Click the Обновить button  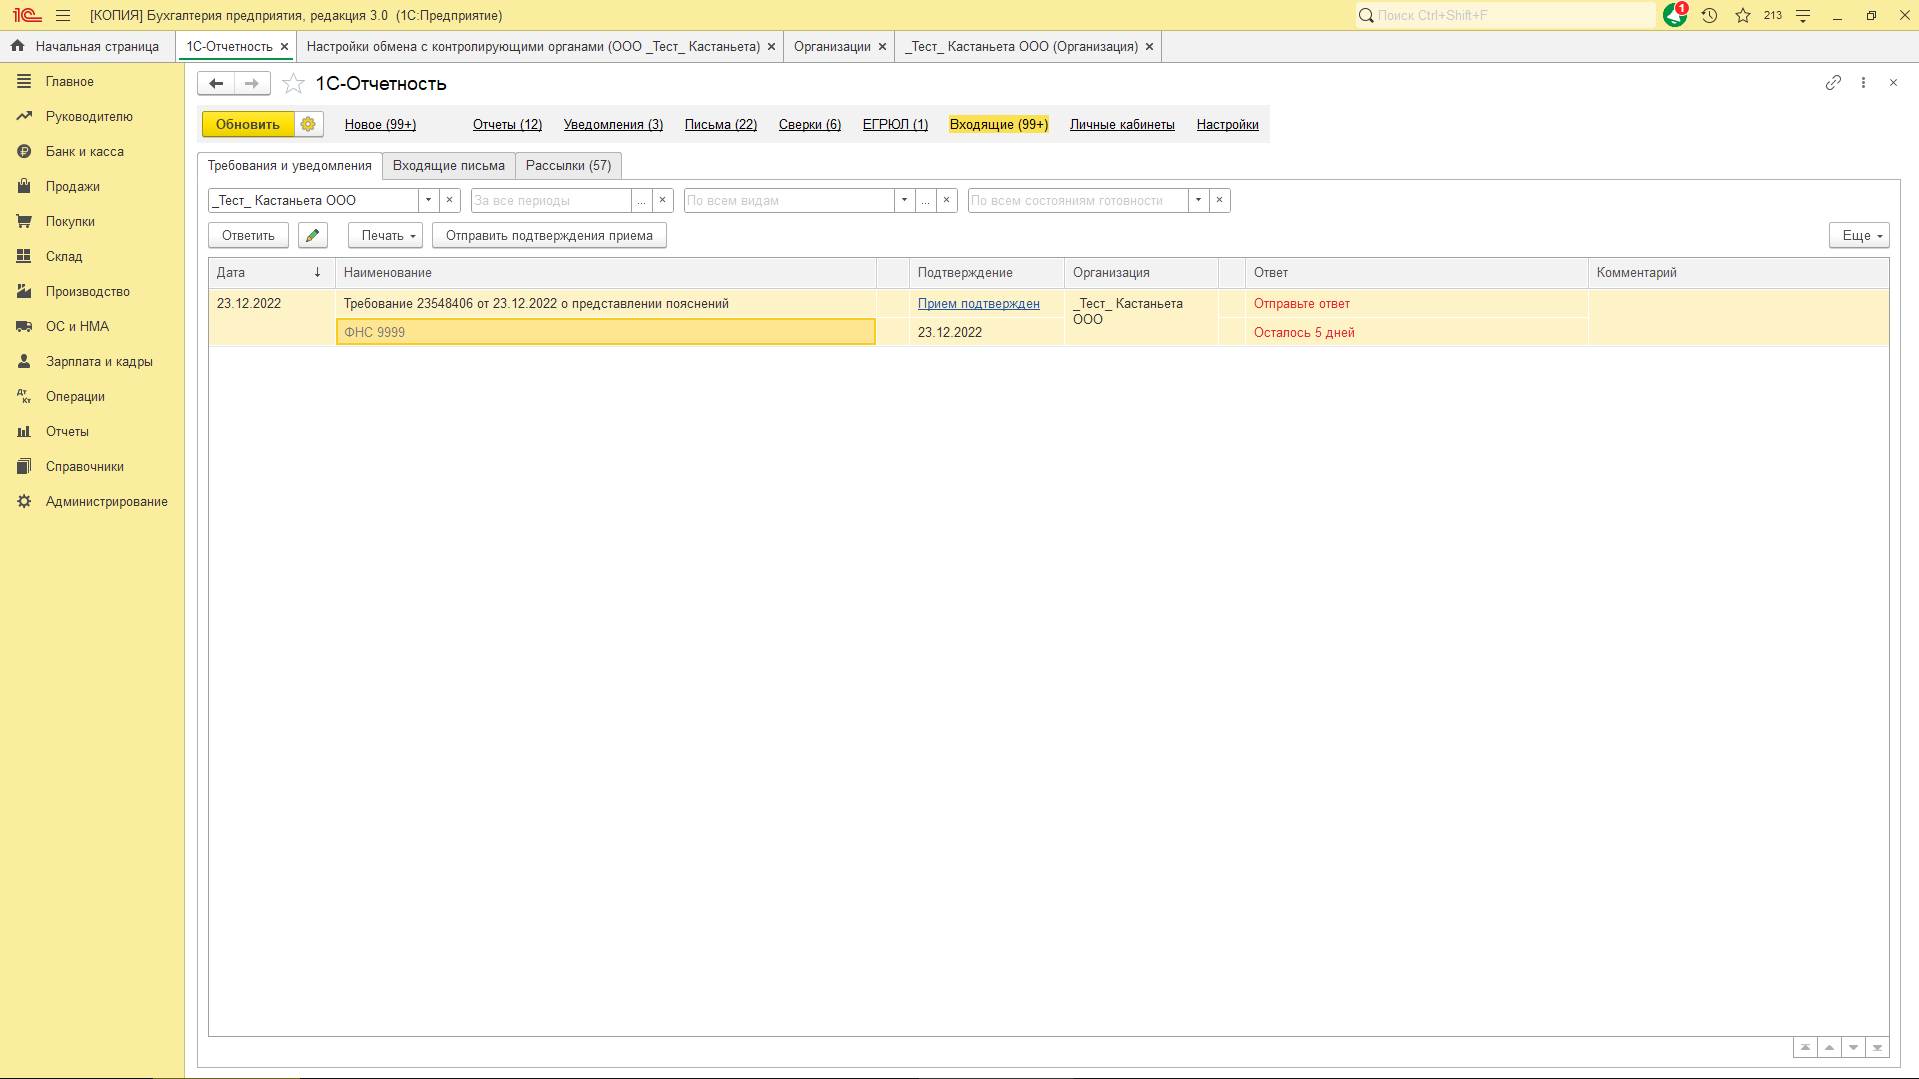pyautogui.click(x=248, y=124)
